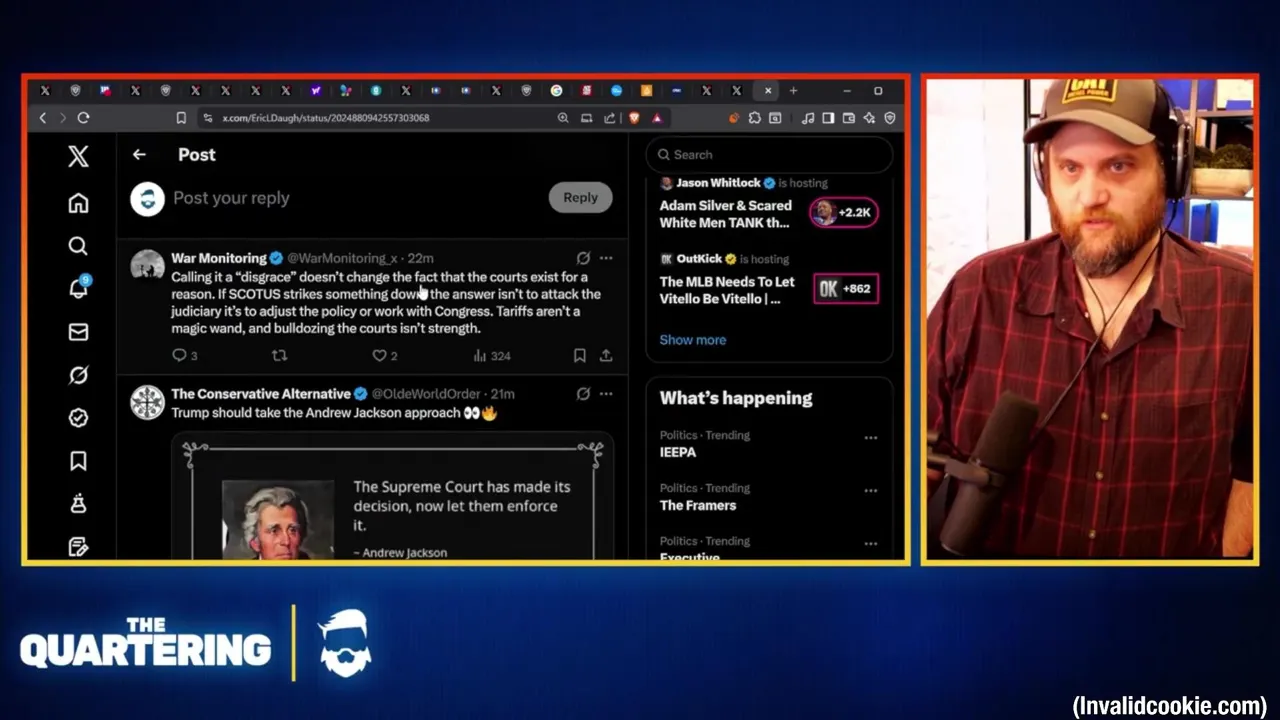Screen dimensions: 1280x720
Task: Open more options on Conservative Alternative post
Action: tap(606, 394)
